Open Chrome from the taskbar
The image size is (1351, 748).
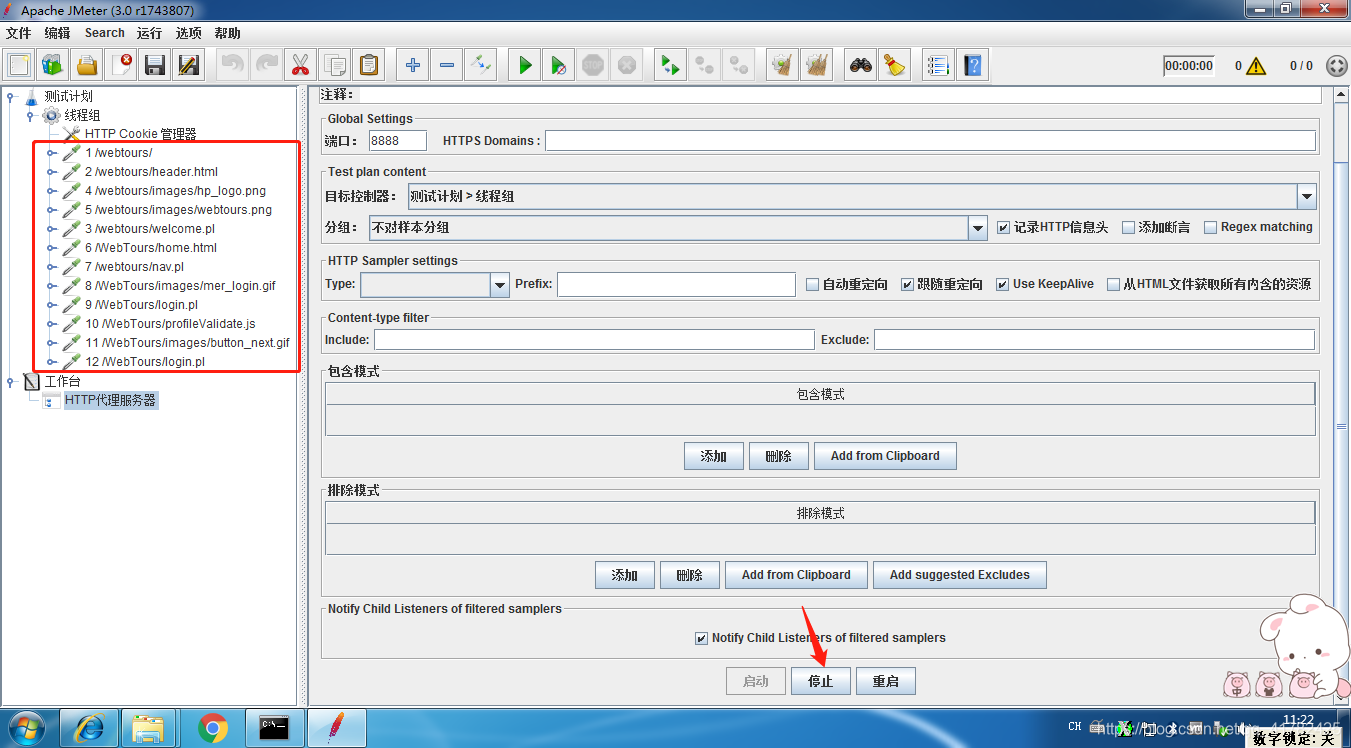point(212,729)
